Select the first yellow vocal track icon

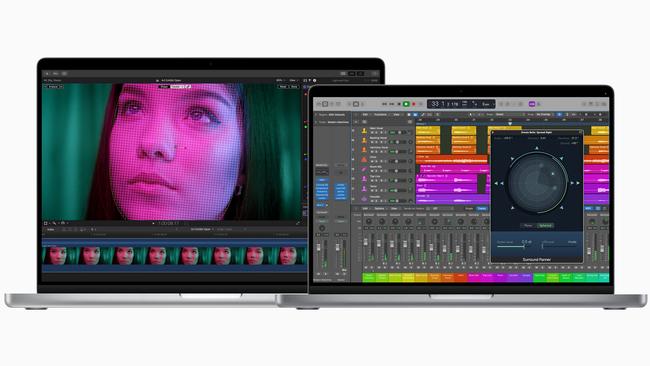[364, 131]
